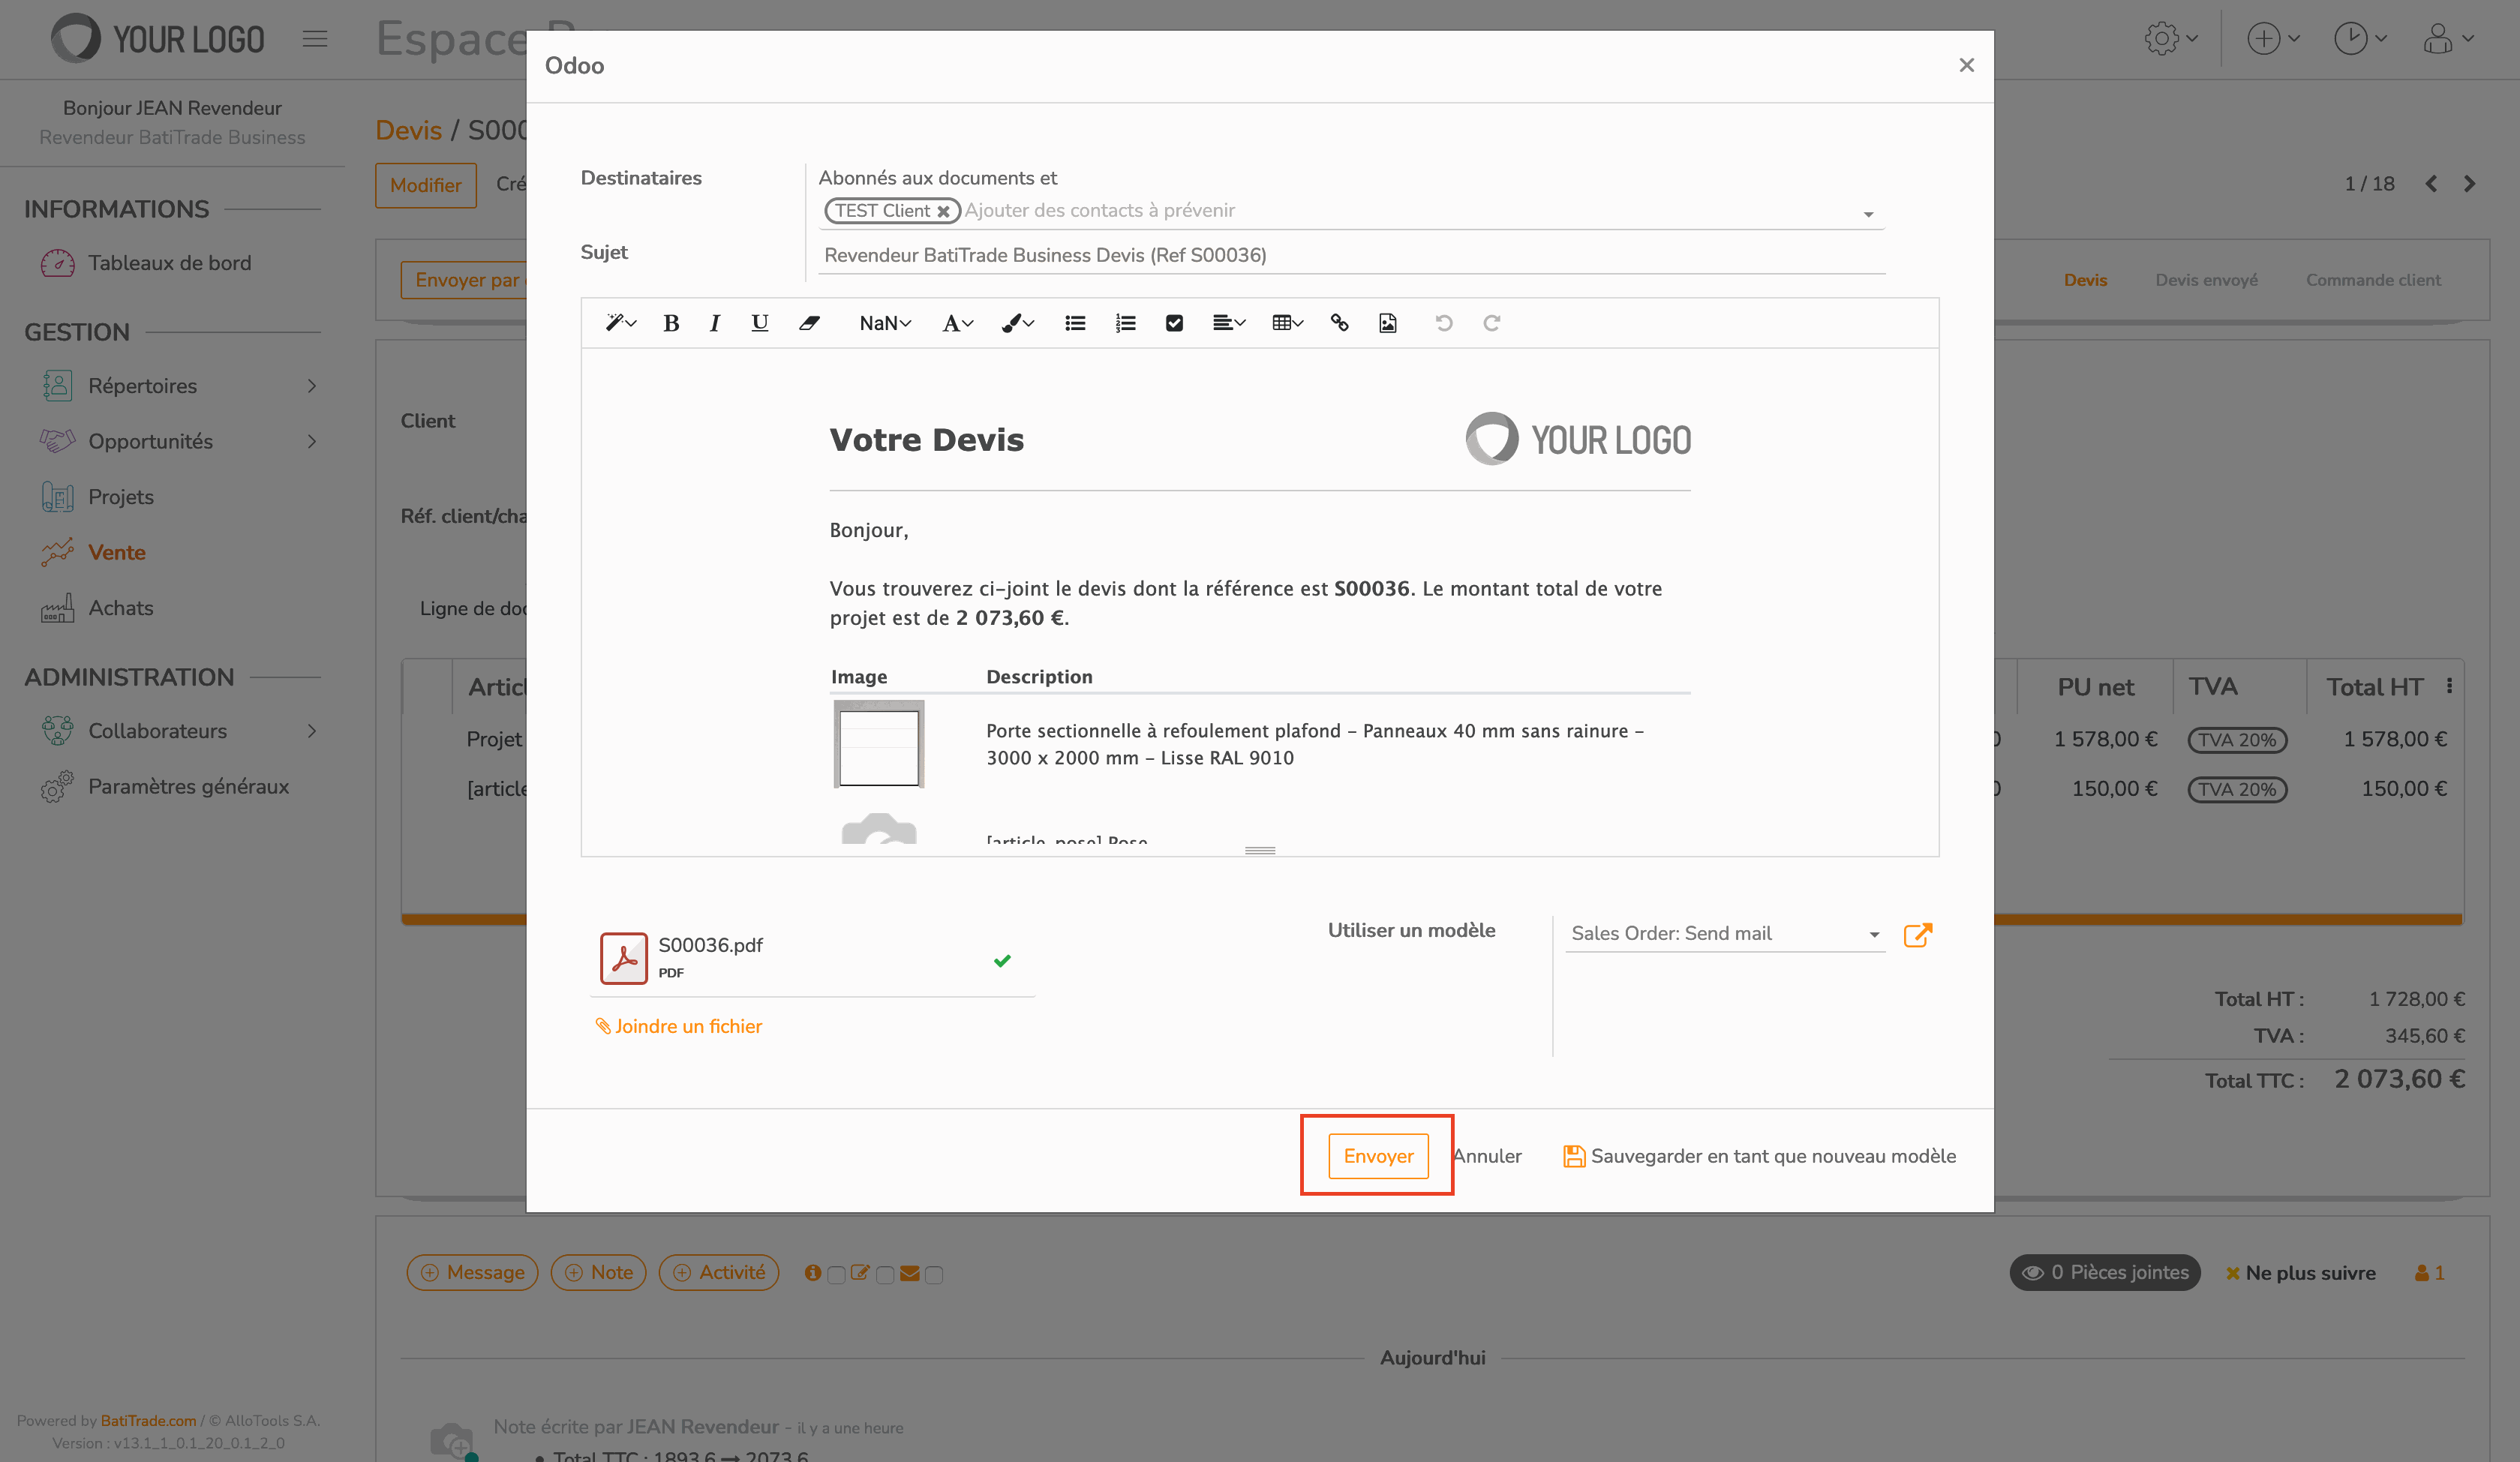This screenshot has height=1462, width=2520.
Task: Remove the TEST Client recipient tag
Action: pos(943,211)
